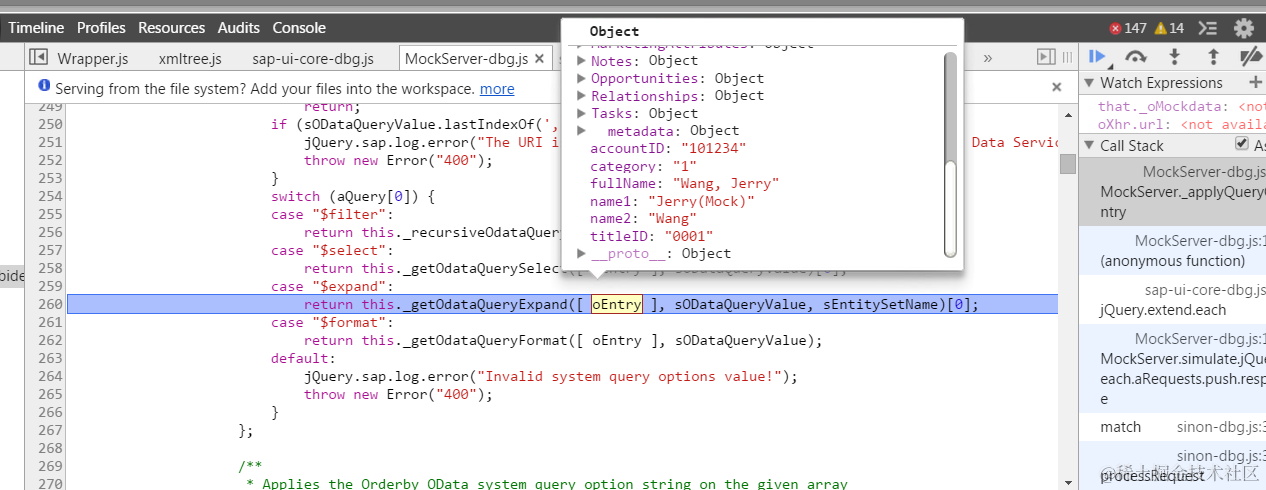The width and height of the screenshot is (1266, 490).
Task: Switch to the Wrapper.js file tab
Action: tap(92, 59)
